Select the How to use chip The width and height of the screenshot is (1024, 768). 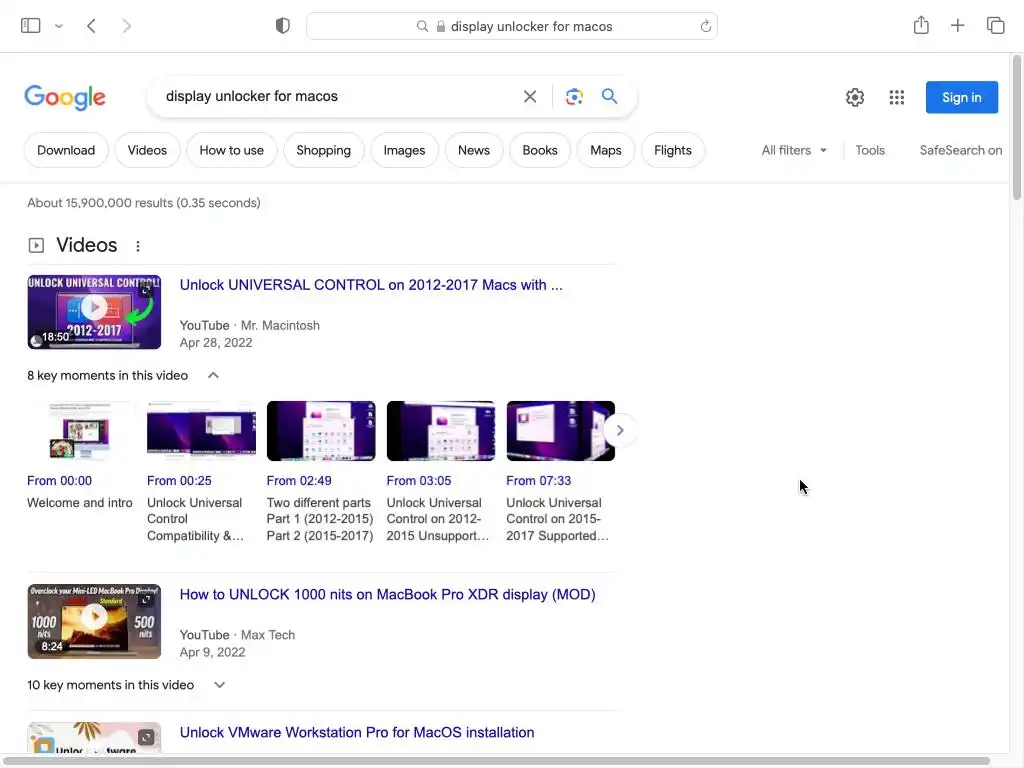click(231, 150)
